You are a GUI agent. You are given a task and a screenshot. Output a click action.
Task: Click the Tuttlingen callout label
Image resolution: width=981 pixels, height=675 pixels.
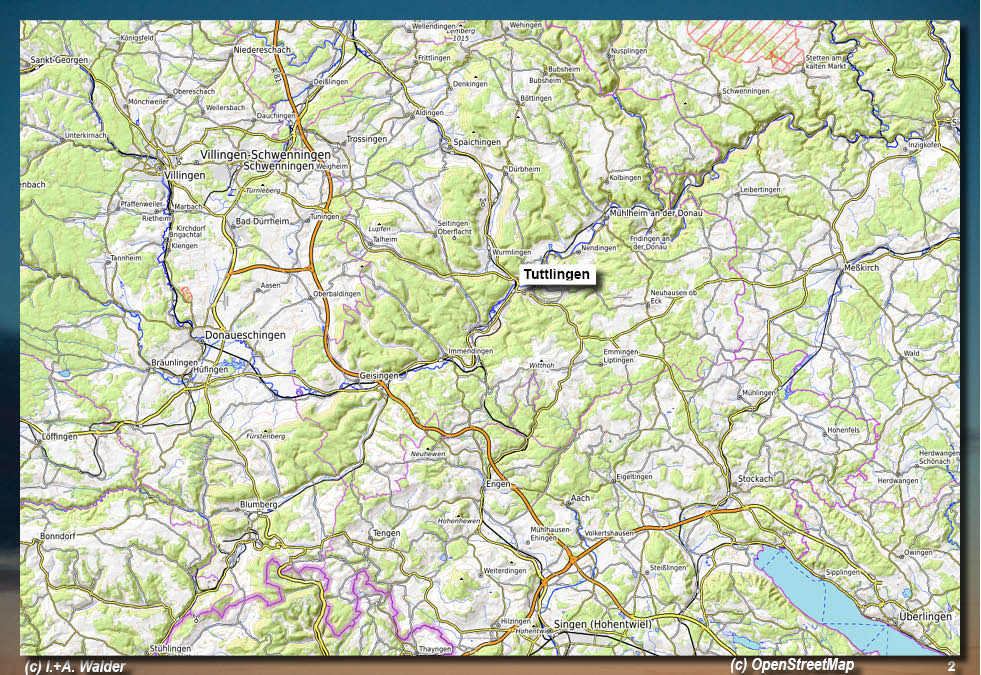click(557, 274)
